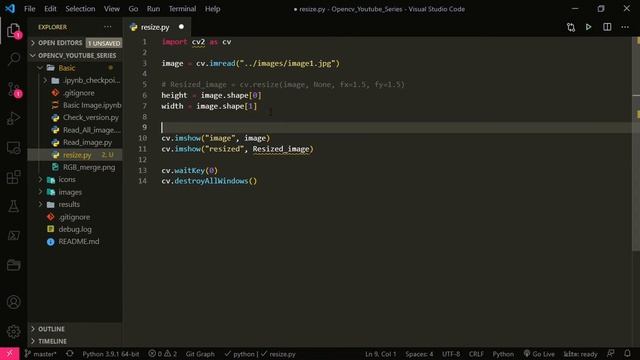640x360 pixels.
Task: Click the Run Python File play button
Action: click(588, 27)
